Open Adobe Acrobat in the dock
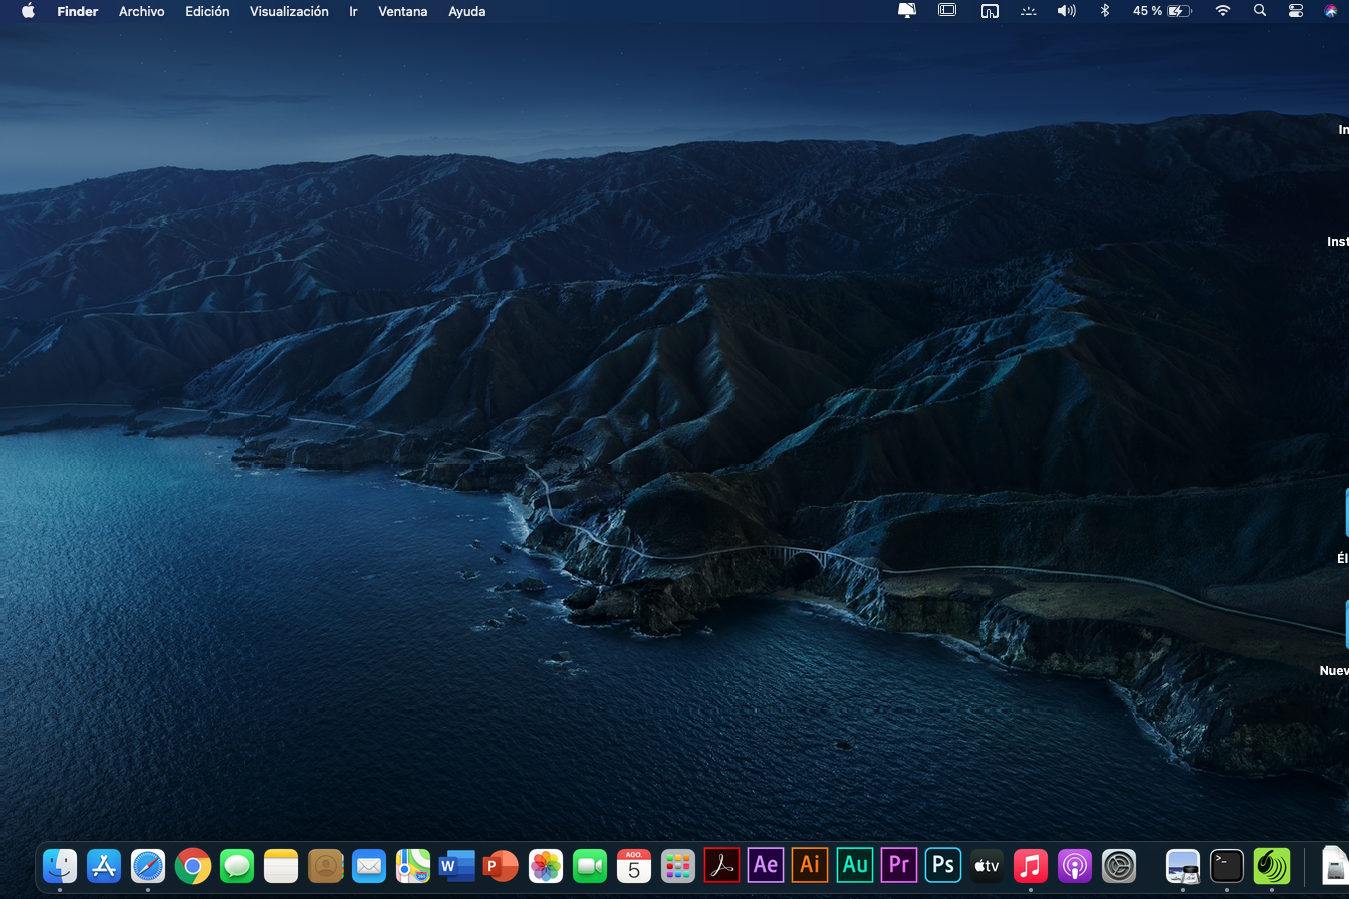The image size is (1349, 899). [722, 866]
